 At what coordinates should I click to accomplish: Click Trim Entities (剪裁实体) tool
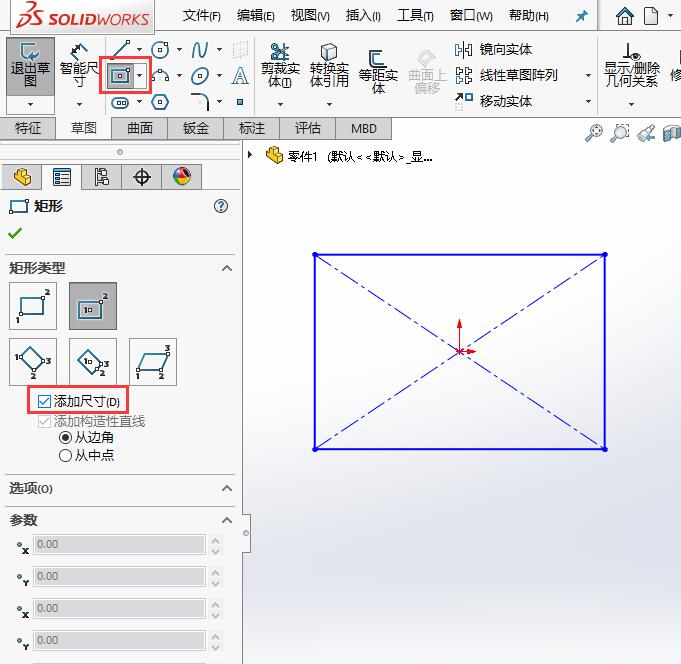pos(280,65)
